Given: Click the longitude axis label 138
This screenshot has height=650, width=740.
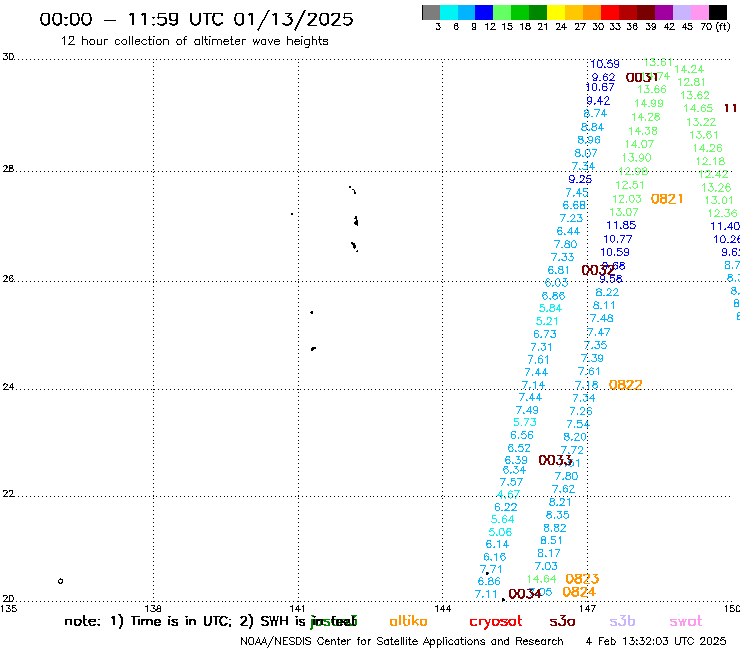Looking at the screenshot, I should [x=153, y=608].
